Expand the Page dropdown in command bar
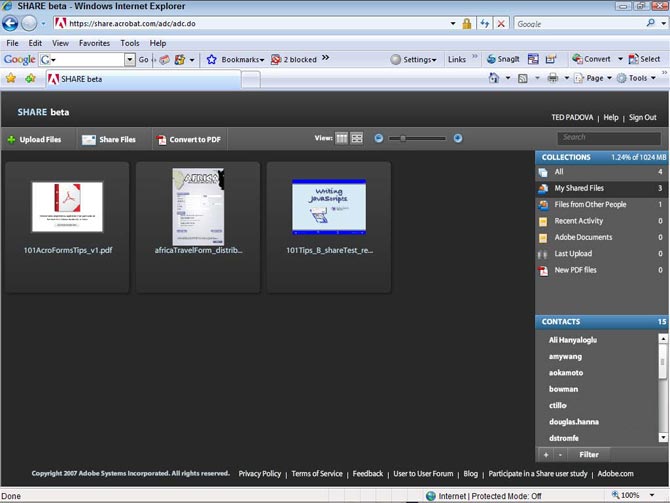Image resolution: width=670 pixels, height=503 pixels. [x=597, y=78]
